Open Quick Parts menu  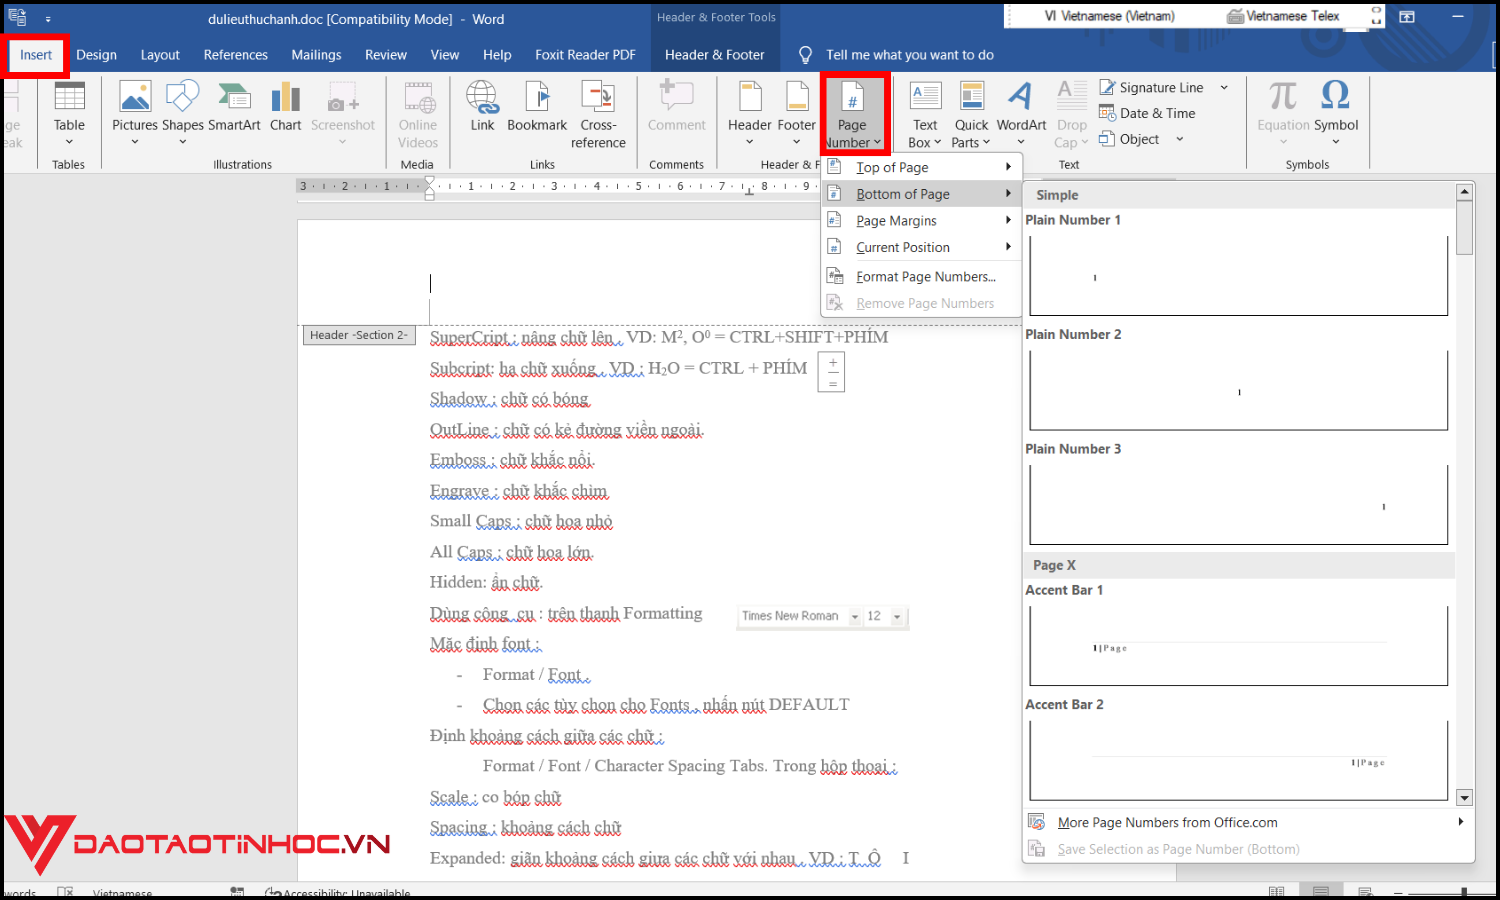tap(971, 115)
